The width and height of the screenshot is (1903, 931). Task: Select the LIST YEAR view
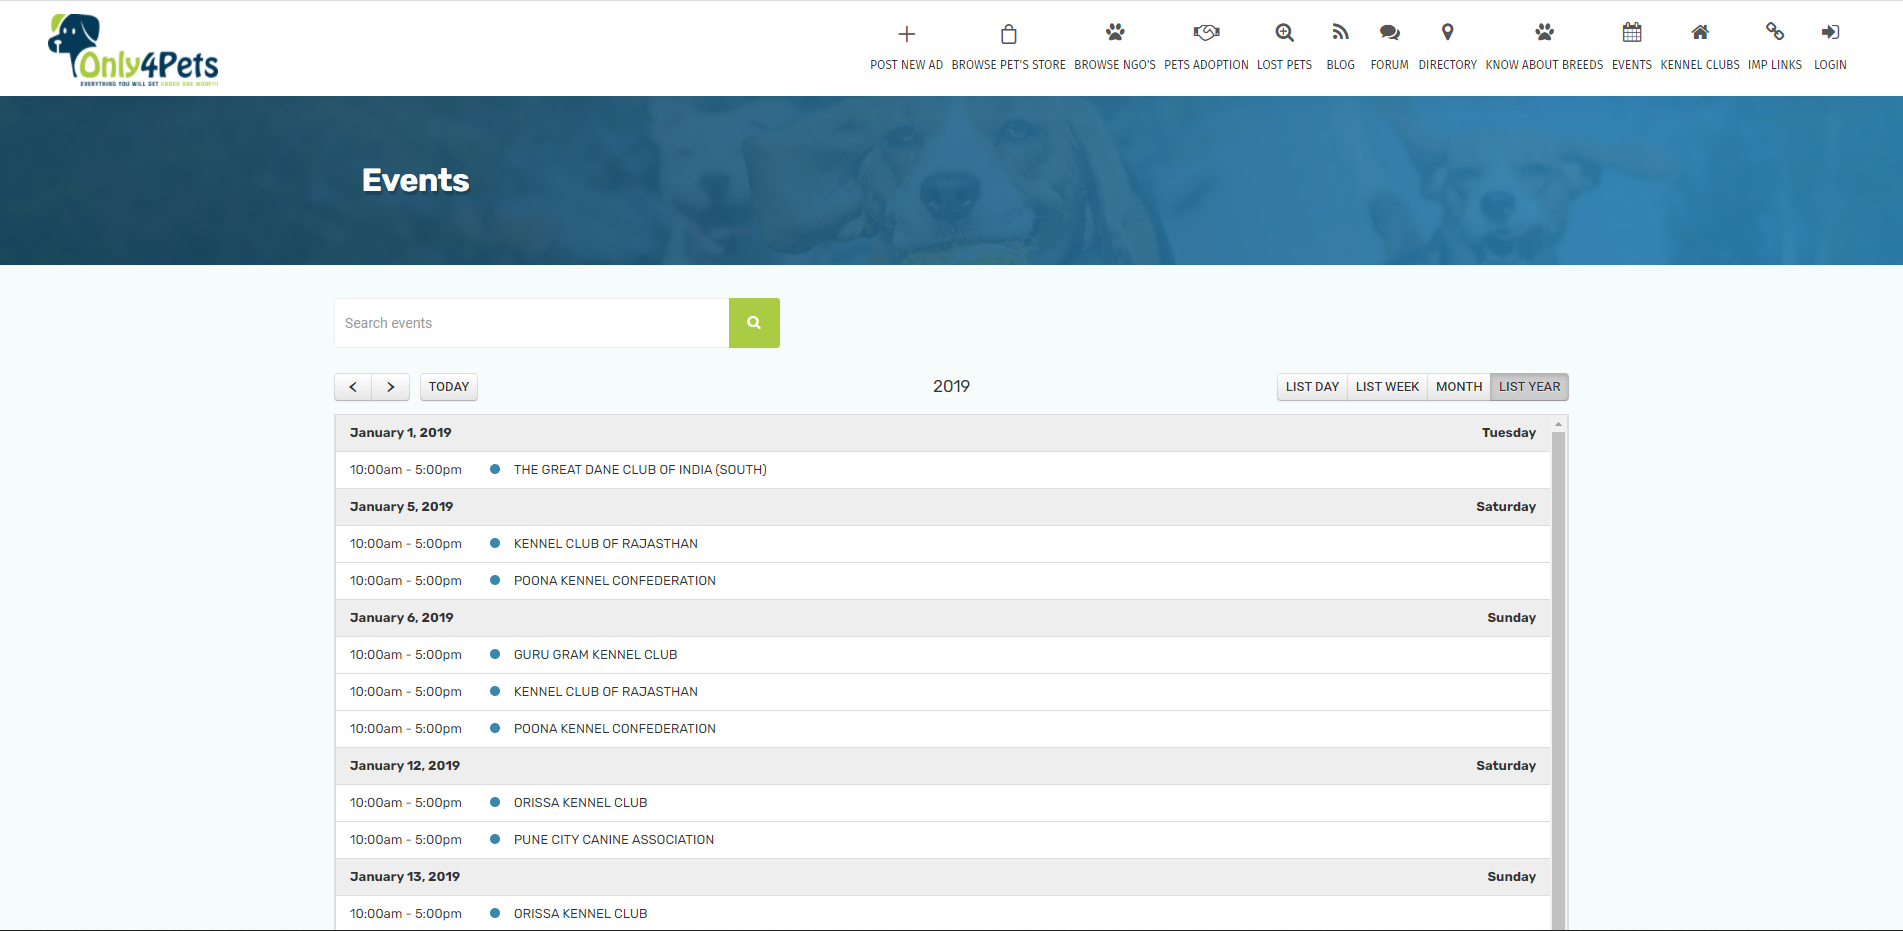1529,387
